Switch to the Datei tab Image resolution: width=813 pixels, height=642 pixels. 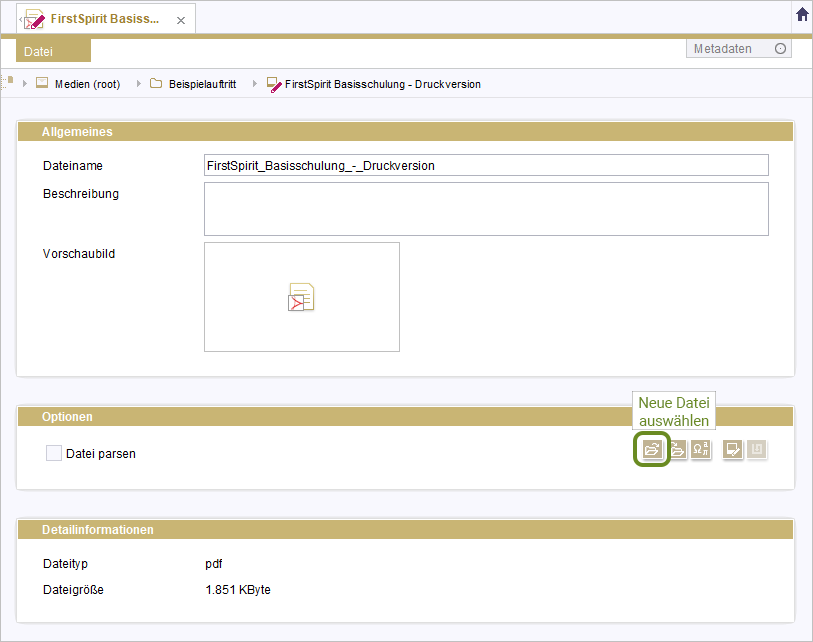coord(53,51)
